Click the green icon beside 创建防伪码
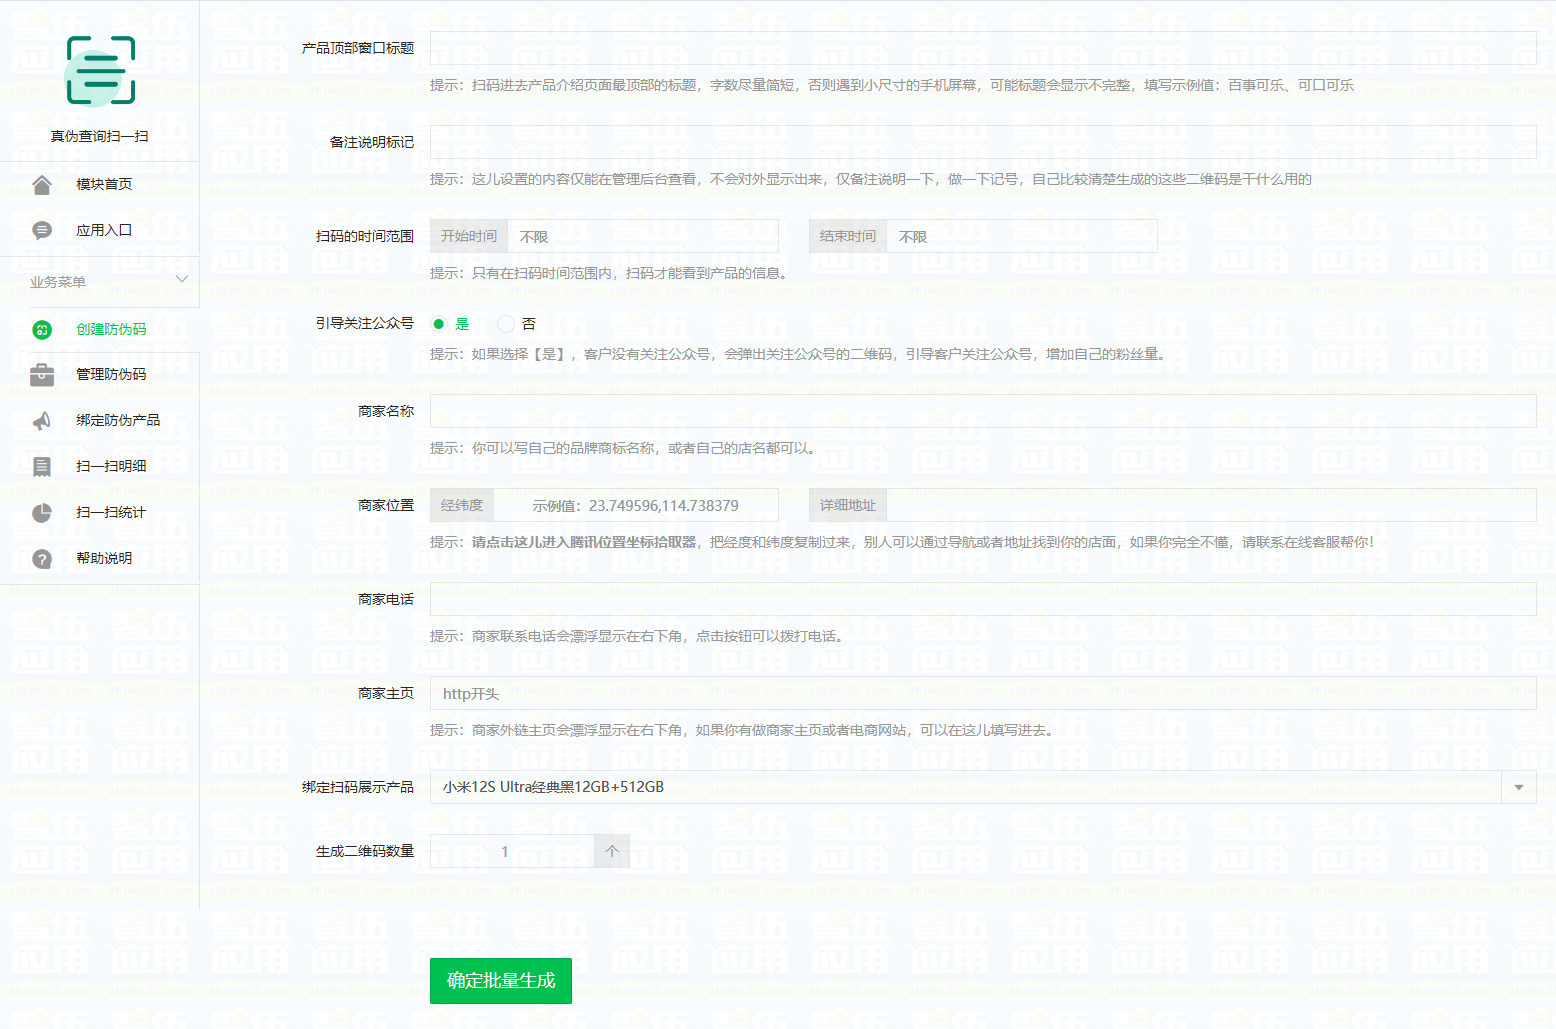Viewport: 1556px width, 1029px height. (42, 330)
